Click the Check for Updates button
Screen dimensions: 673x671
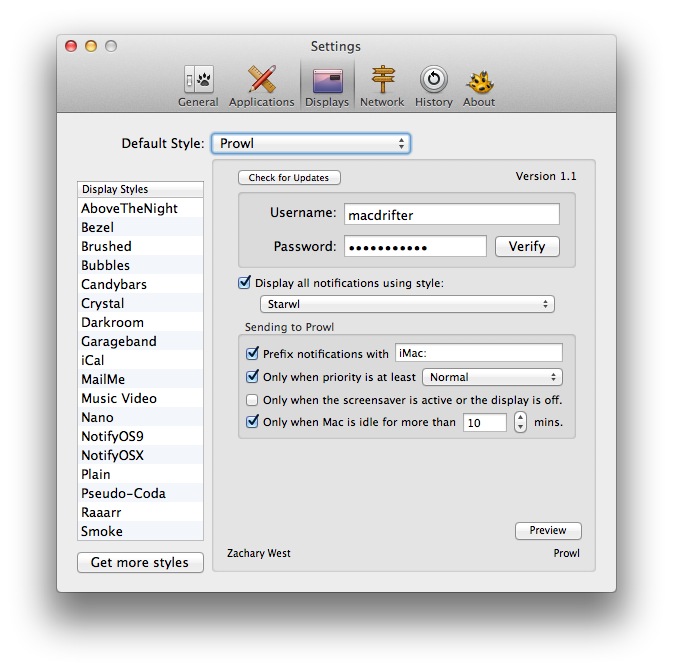click(289, 178)
